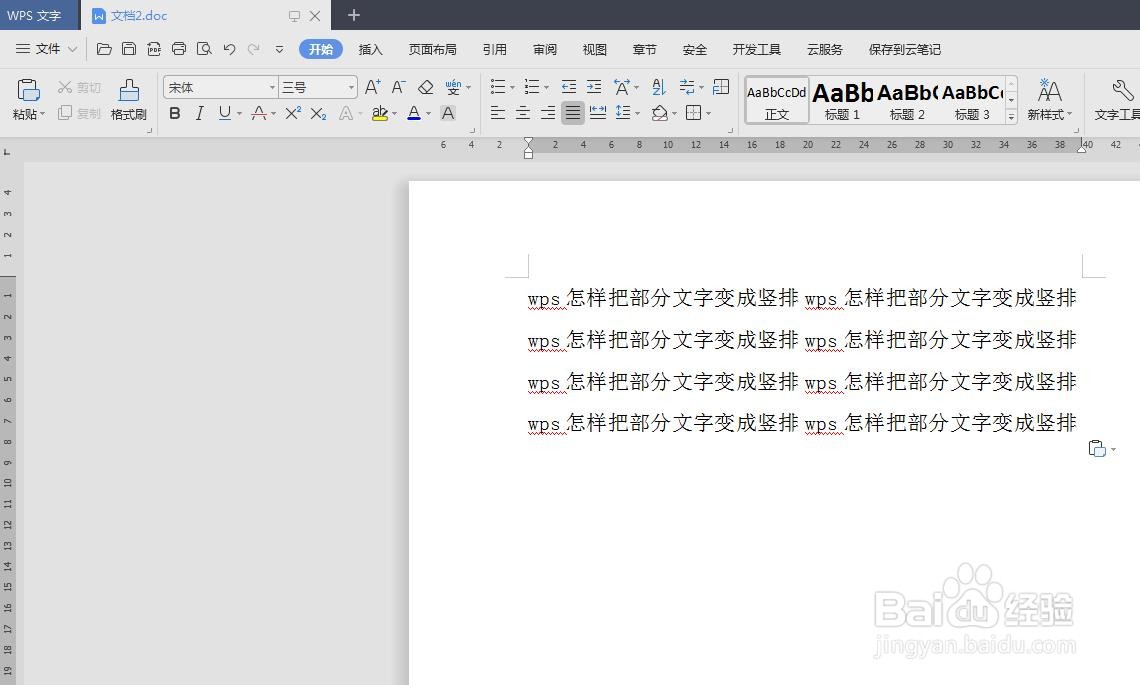Screen dimensions: 1140x685
Task: Toggle strikethrough on text
Action: coord(258,113)
